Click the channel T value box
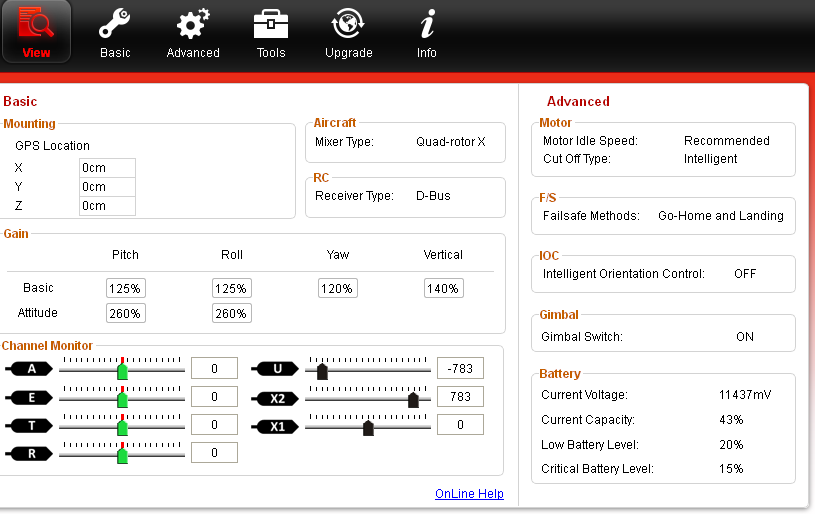 pyautogui.click(x=215, y=425)
